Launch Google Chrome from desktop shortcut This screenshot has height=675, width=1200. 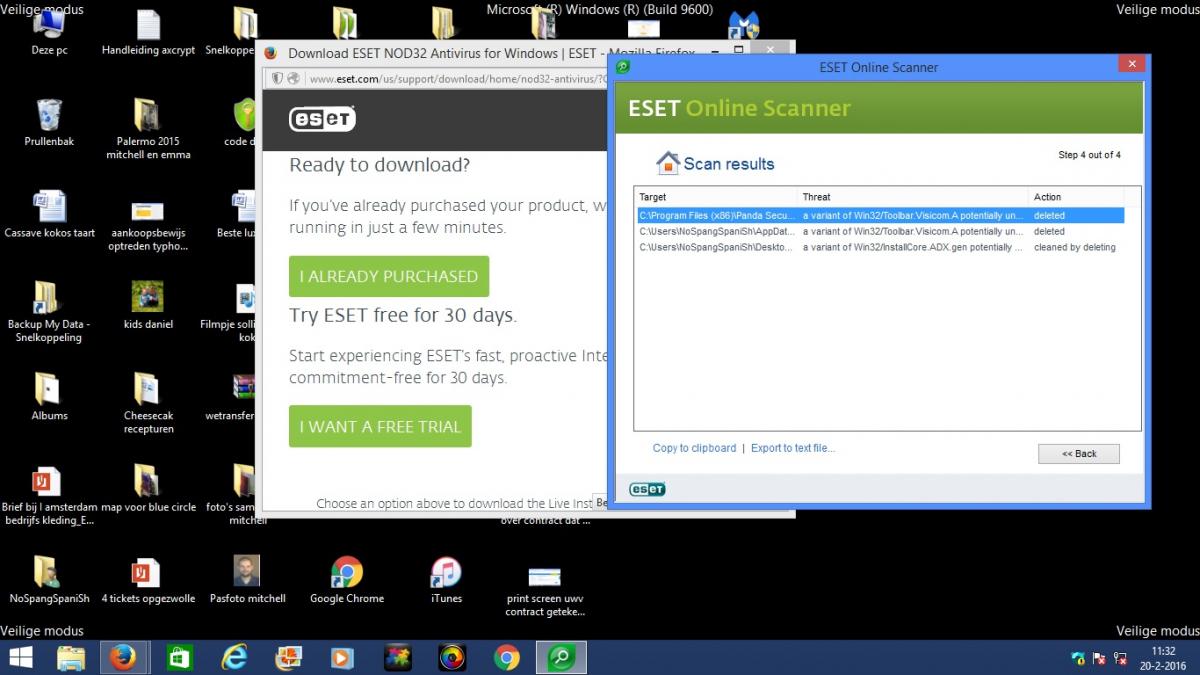[x=347, y=579]
